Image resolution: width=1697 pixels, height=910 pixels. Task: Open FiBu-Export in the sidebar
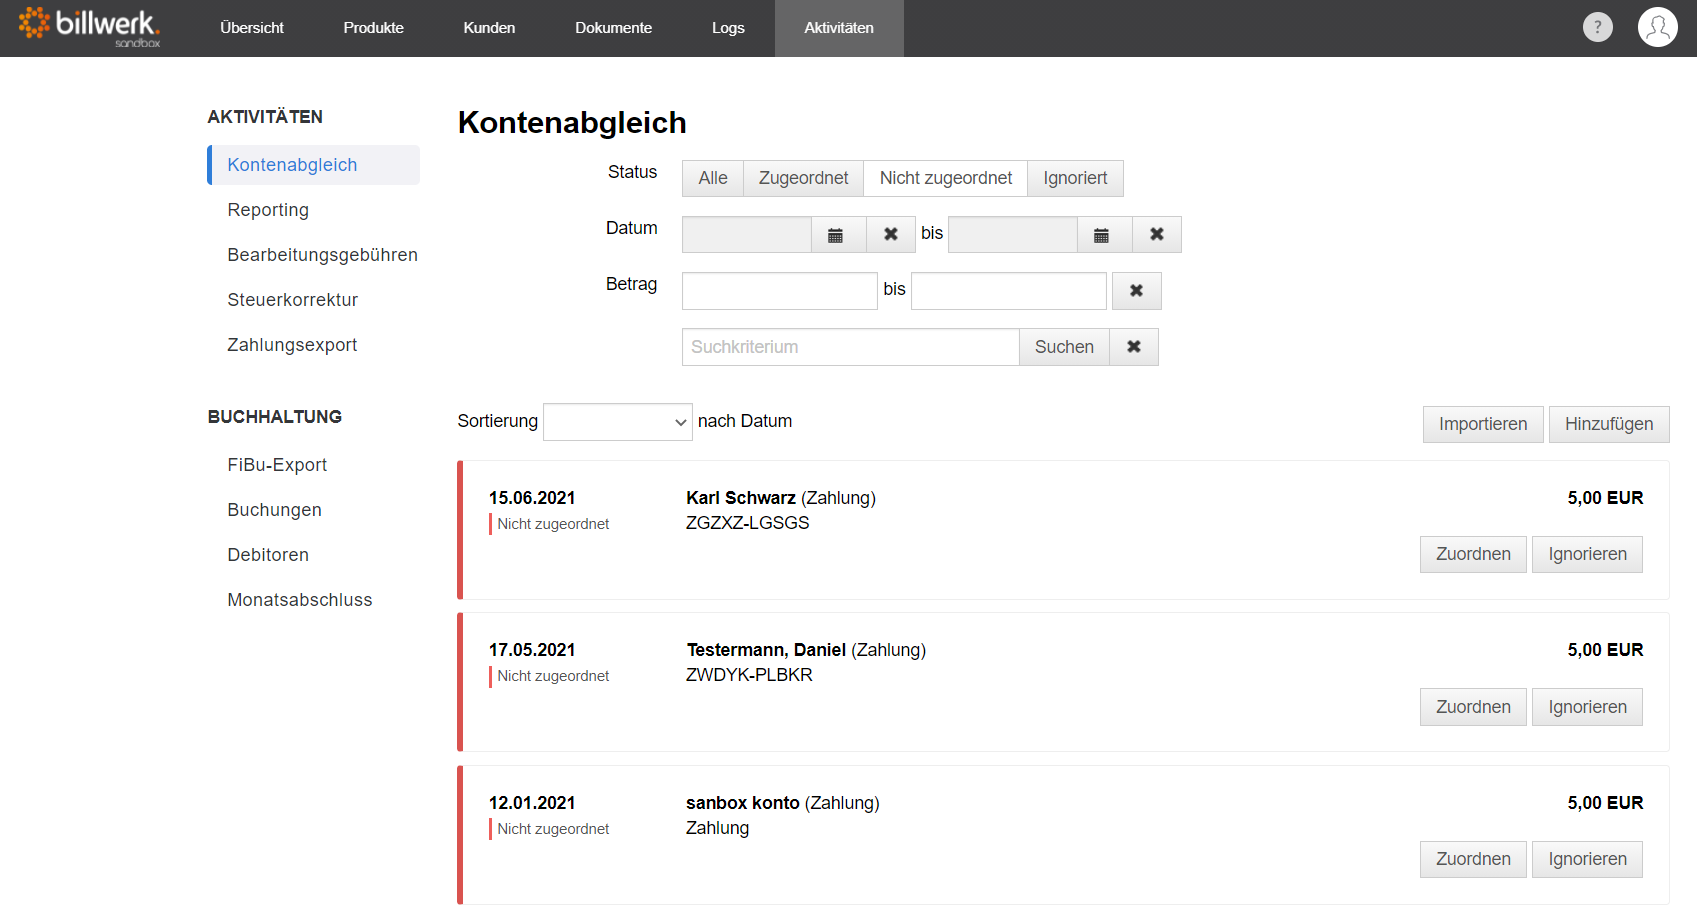[x=277, y=465]
